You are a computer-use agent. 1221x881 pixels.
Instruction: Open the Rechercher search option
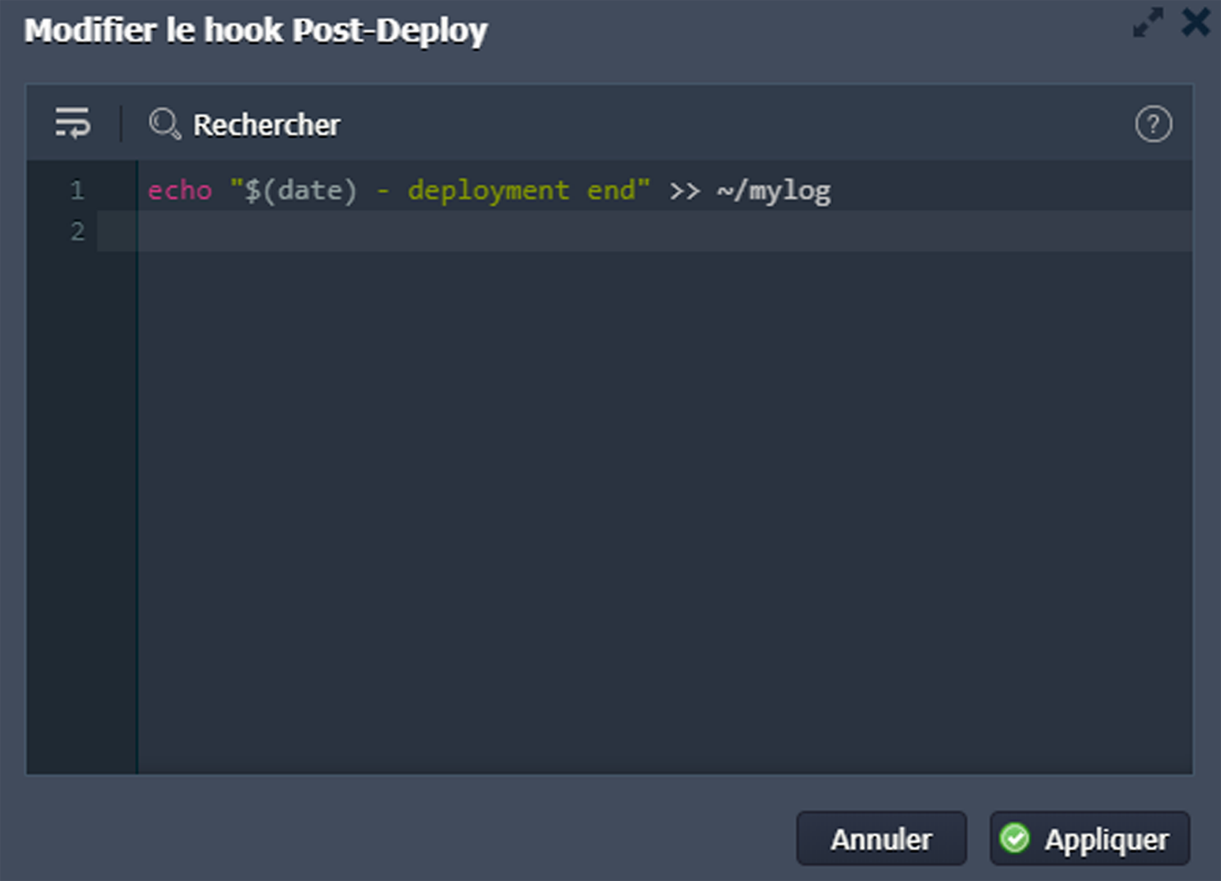266,125
